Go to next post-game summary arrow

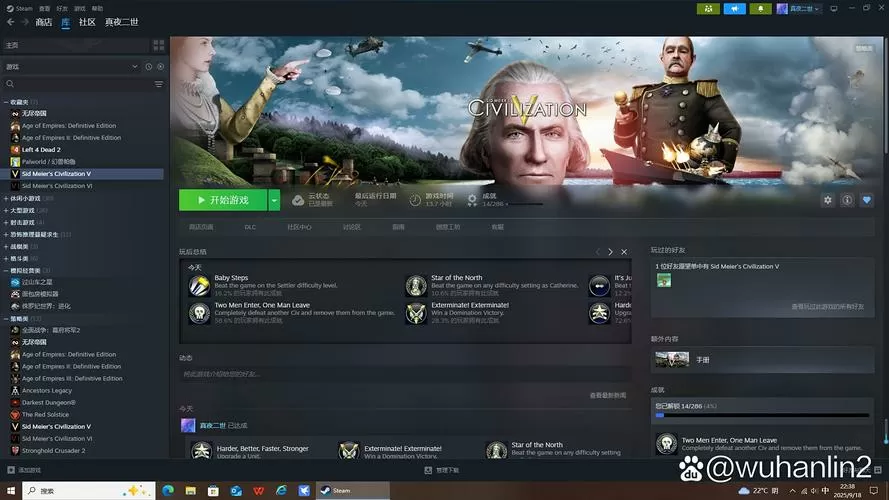(x=610, y=252)
